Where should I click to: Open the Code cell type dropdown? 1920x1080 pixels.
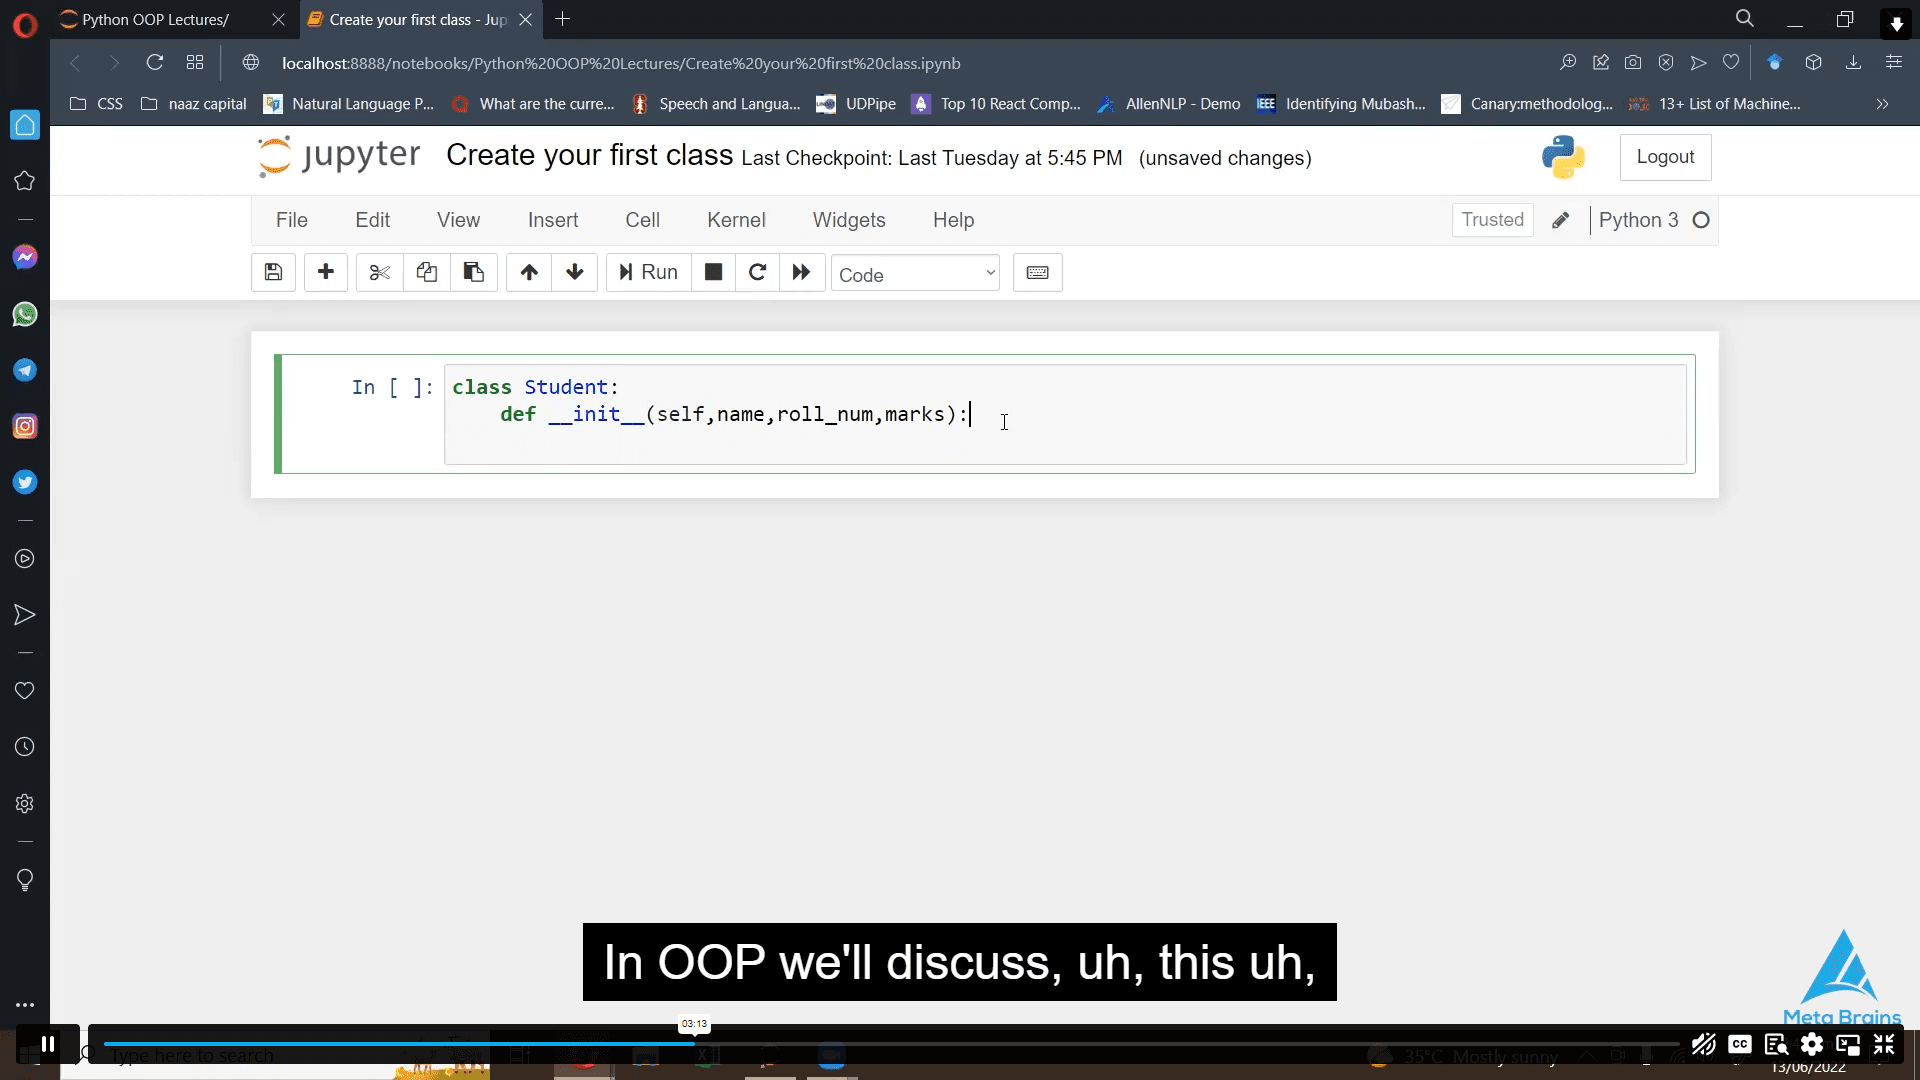click(x=914, y=273)
